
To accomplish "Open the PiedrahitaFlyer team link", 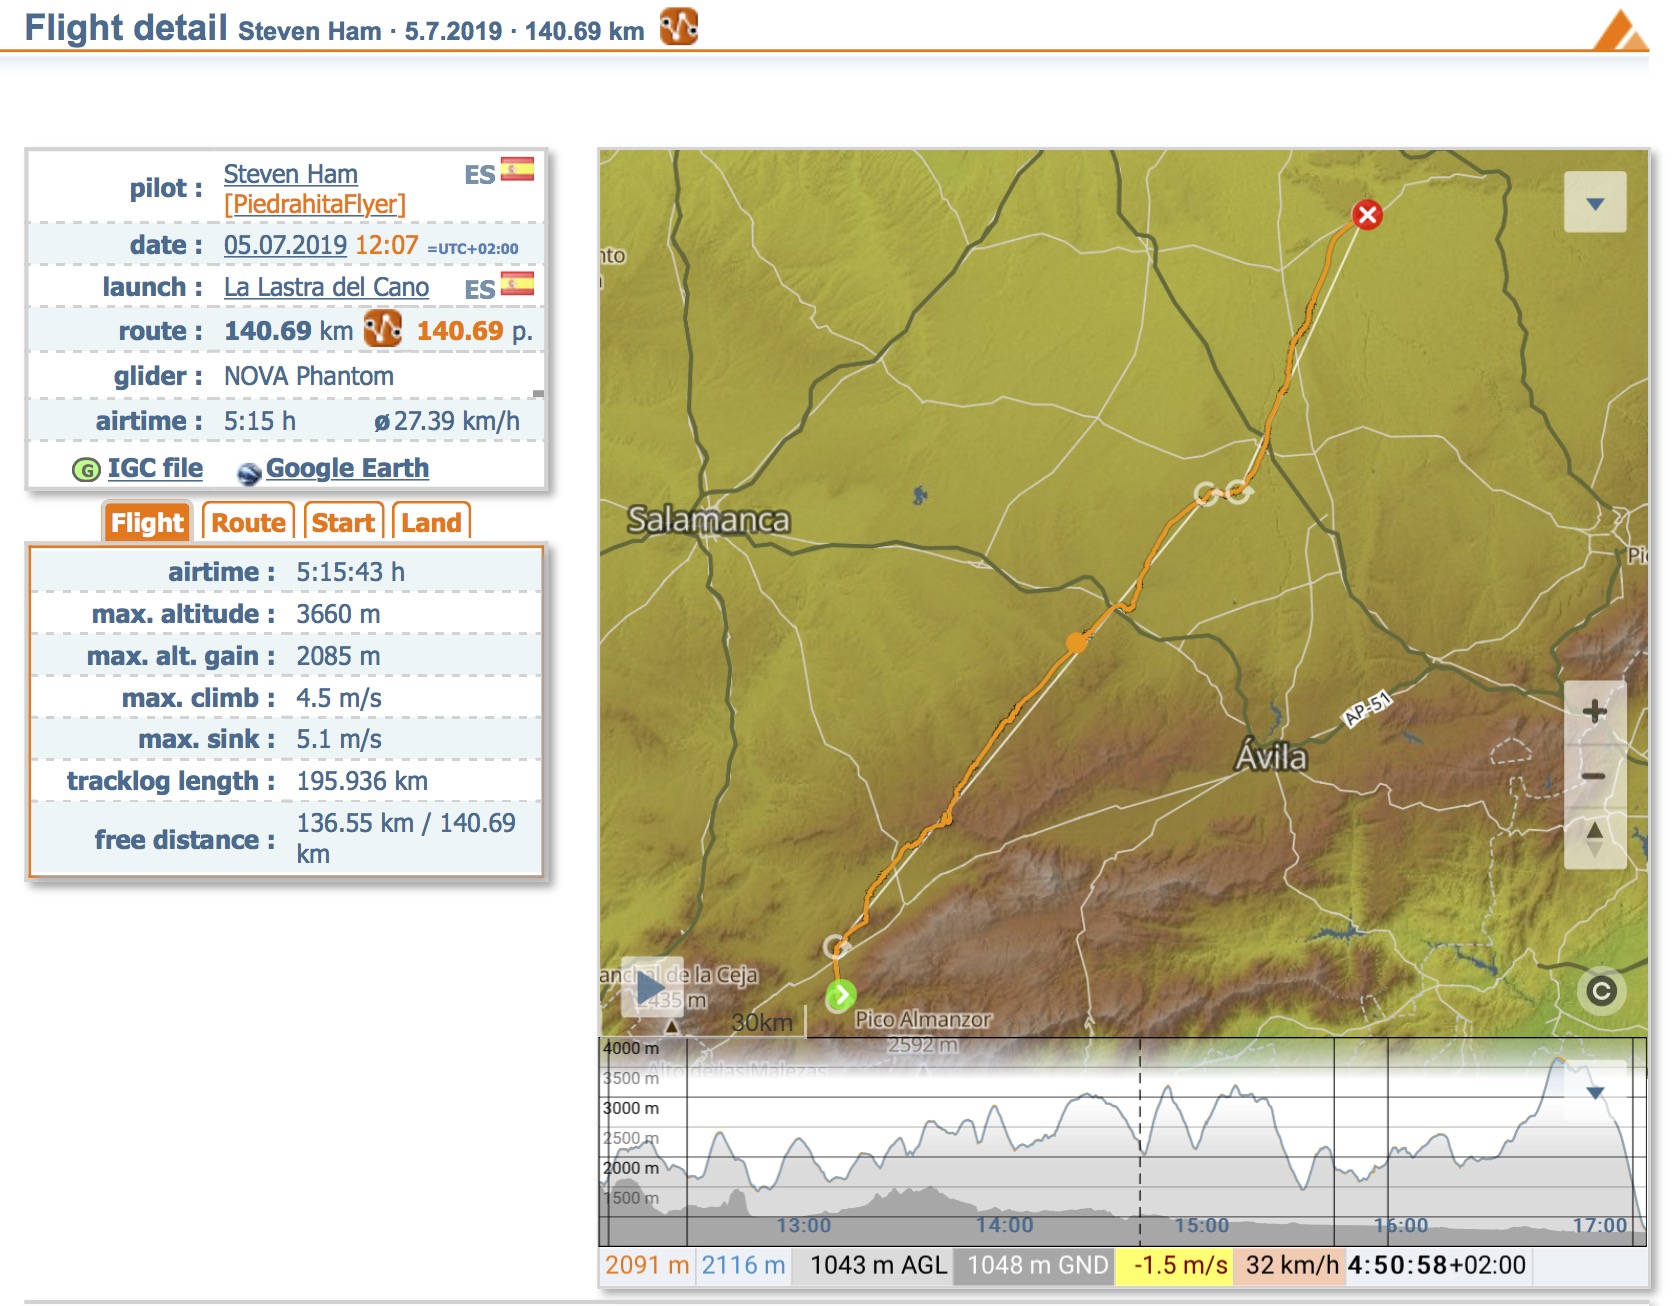I will coord(314,204).
